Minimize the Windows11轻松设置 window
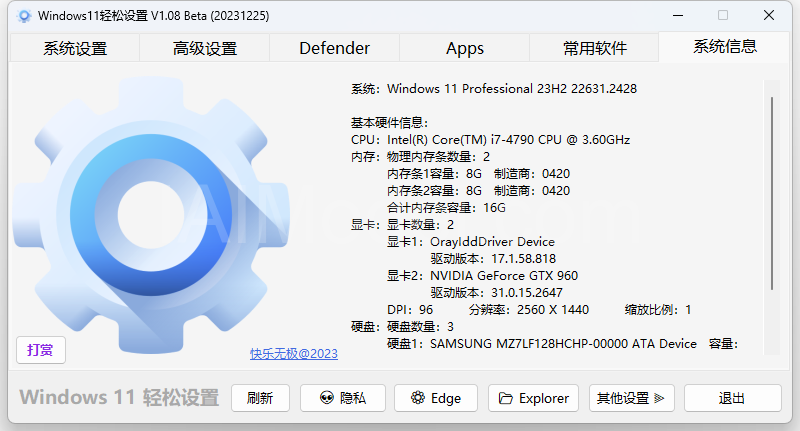The image size is (800, 431). (678, 16)
